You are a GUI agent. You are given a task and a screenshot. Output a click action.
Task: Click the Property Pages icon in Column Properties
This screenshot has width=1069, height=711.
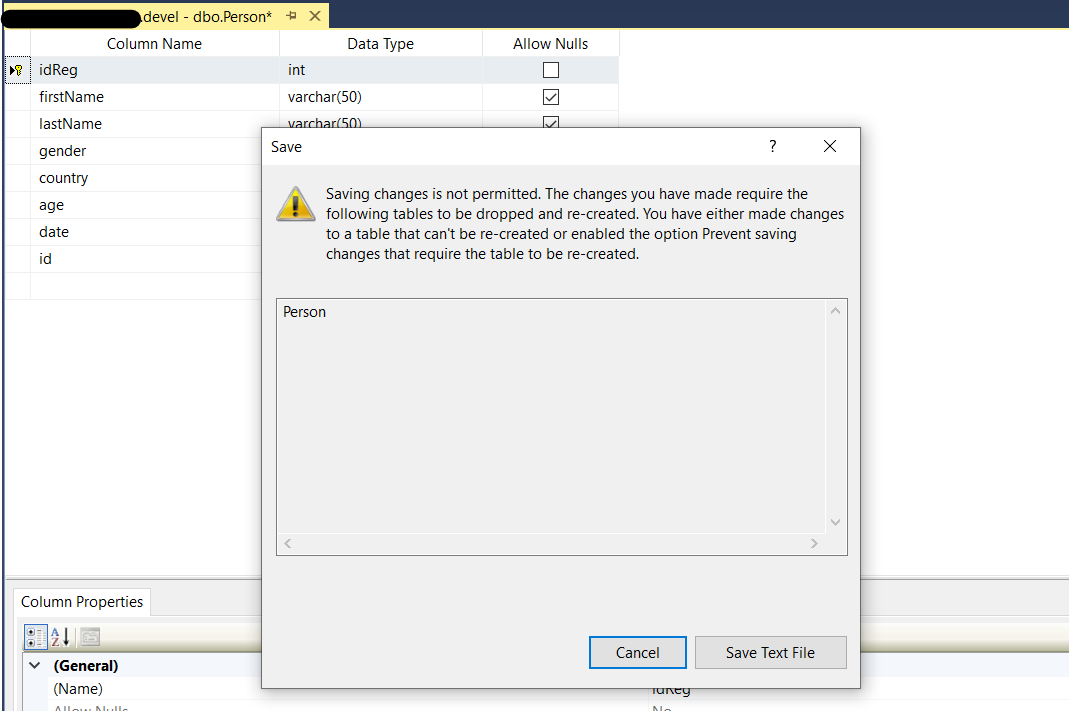[x=89, y=637]
